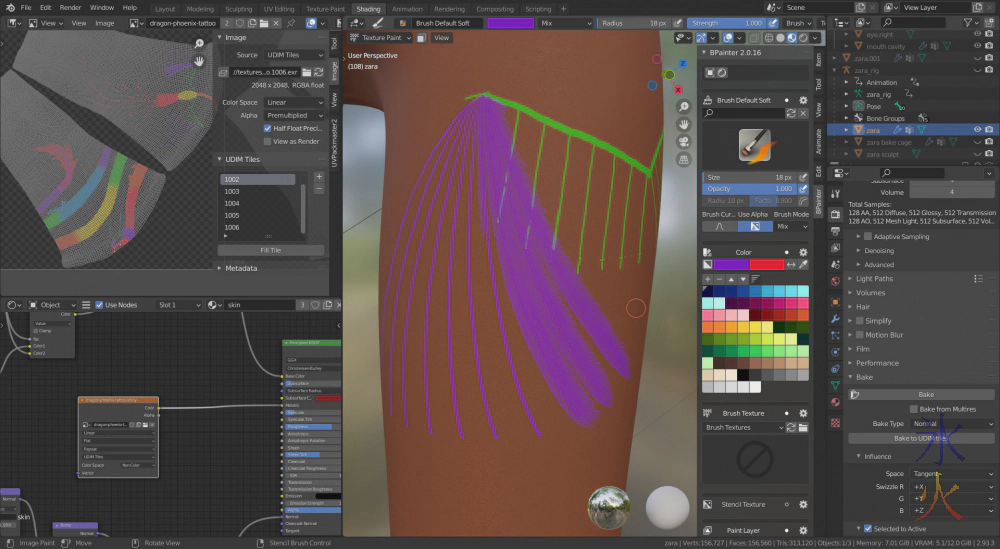Open BPainter Brush Default Soft settings gear
Viewport: 1000px width, 549px height.
(x=803, y=100)
